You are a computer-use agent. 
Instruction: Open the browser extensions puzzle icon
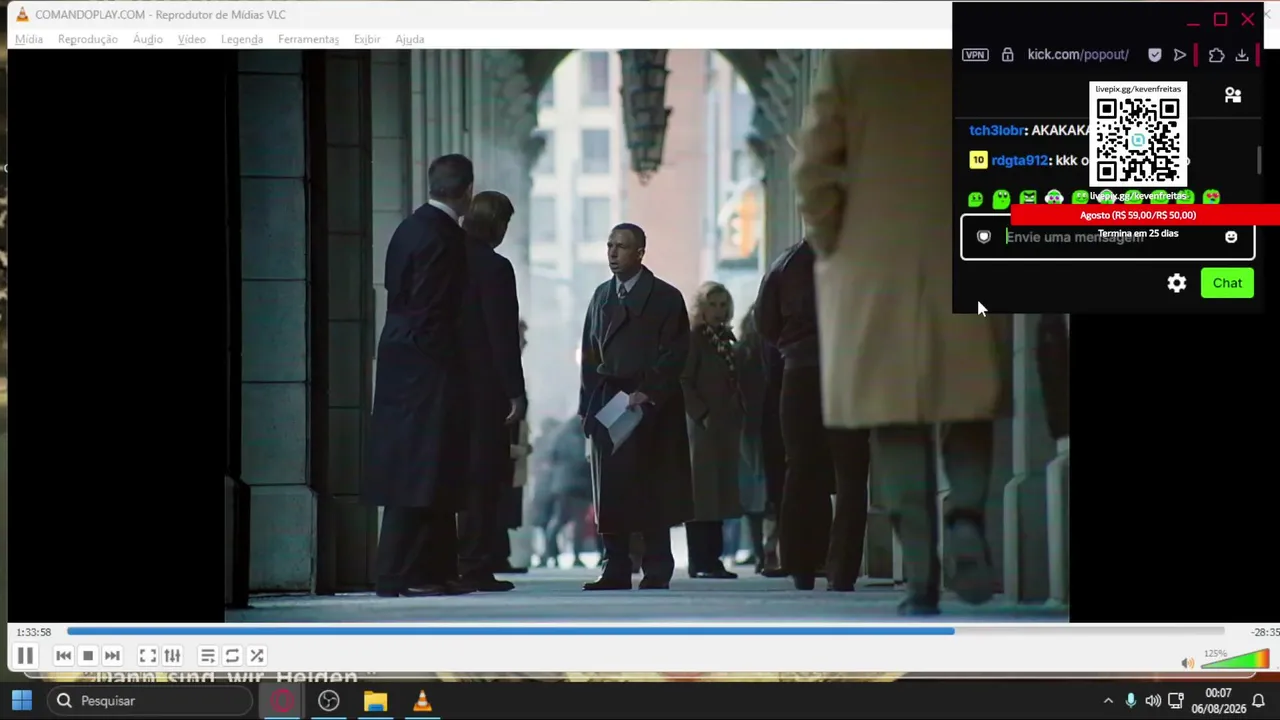(1216, 55)
